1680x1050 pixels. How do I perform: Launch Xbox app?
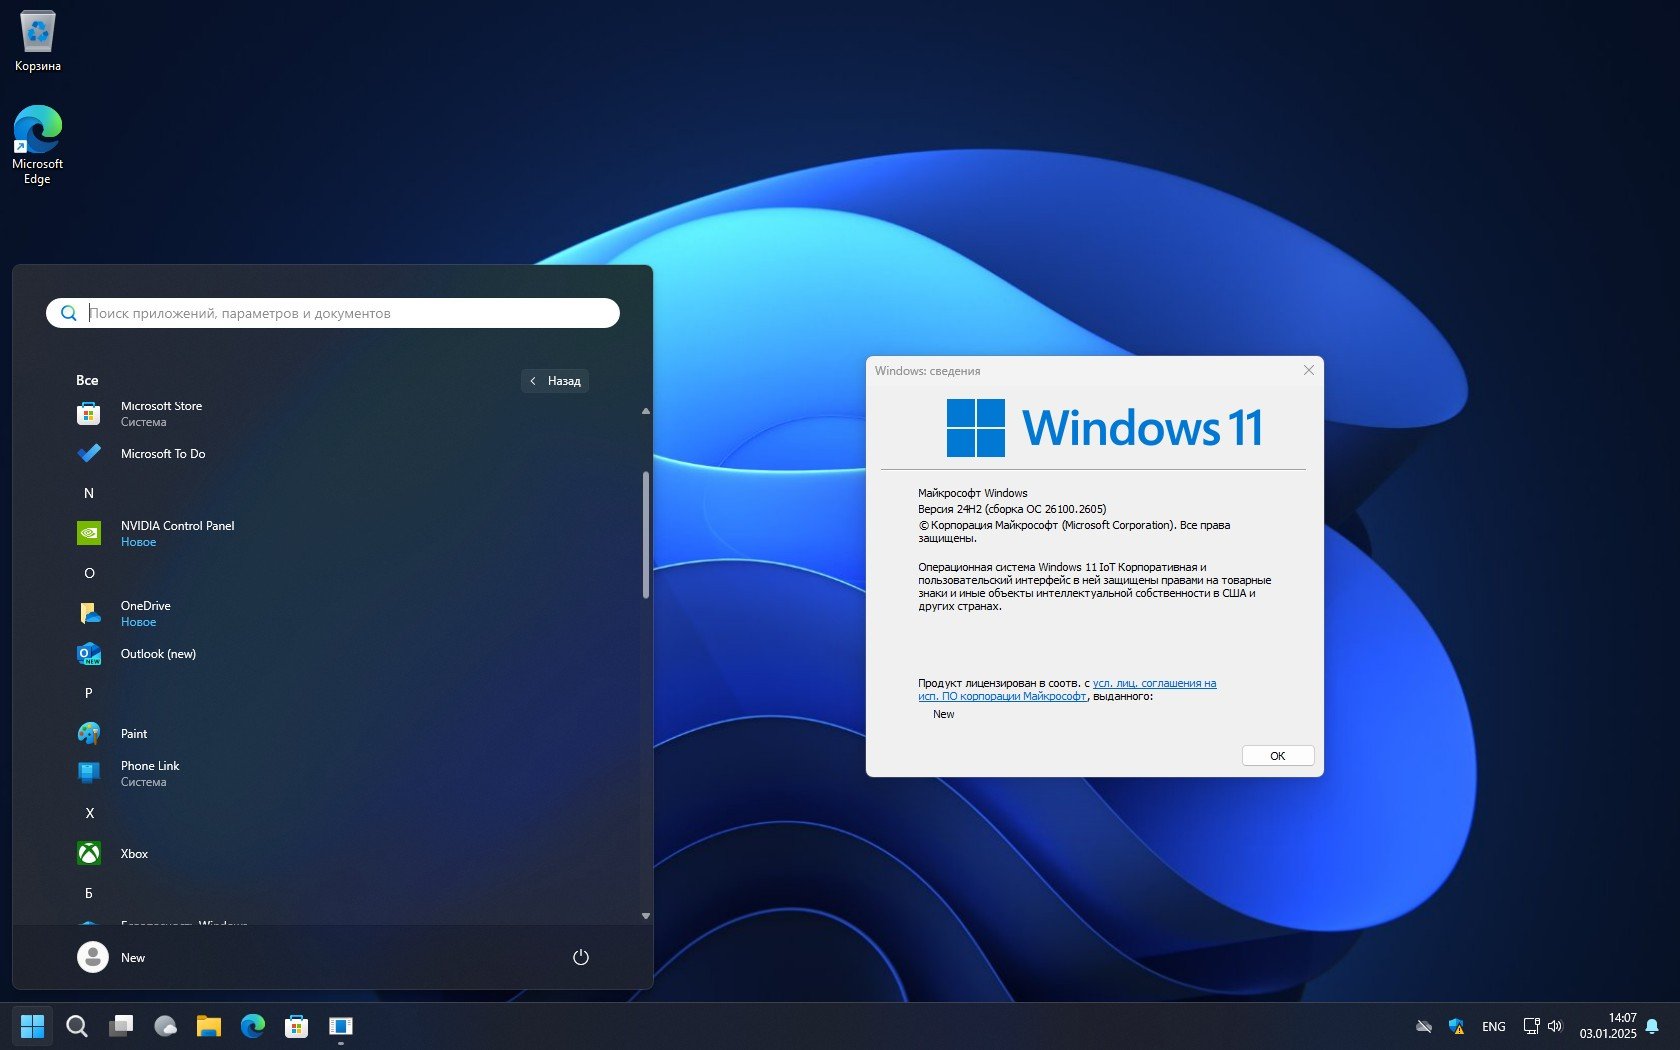(x=134, y=854)
